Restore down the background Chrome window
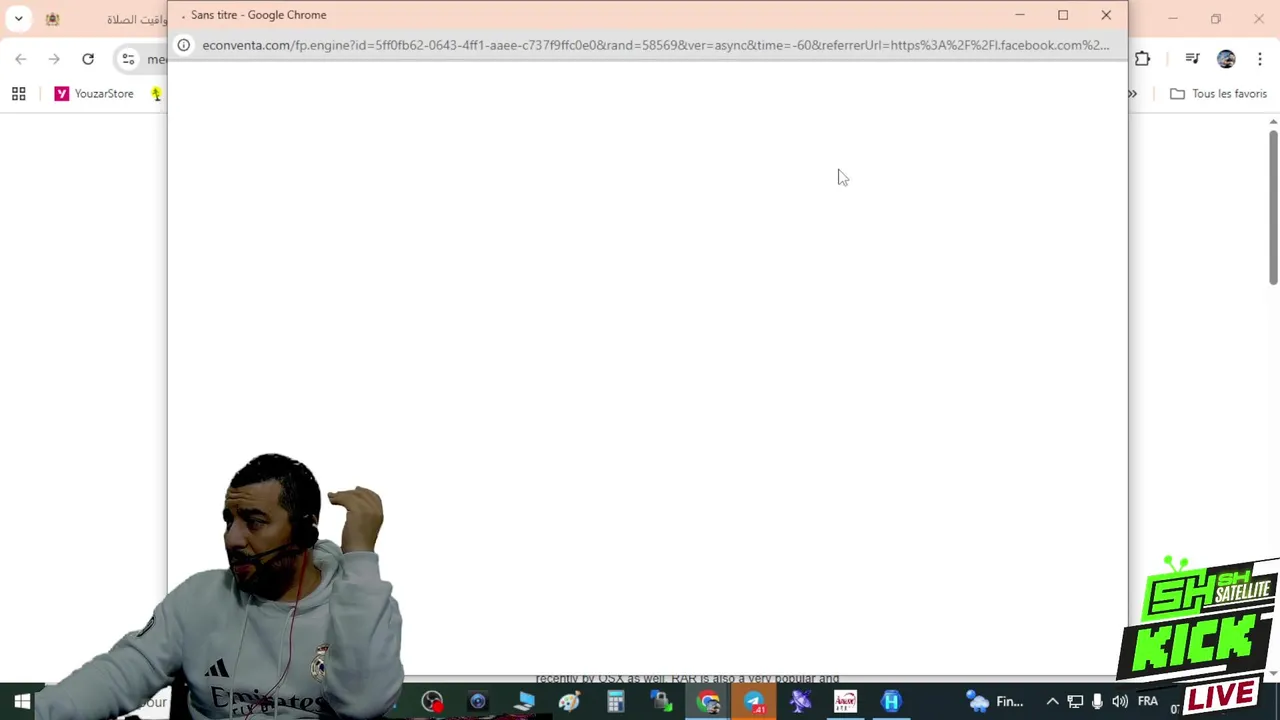Image resolution: width=1280 pixels, height=720 pixels. pos(1215,18)
